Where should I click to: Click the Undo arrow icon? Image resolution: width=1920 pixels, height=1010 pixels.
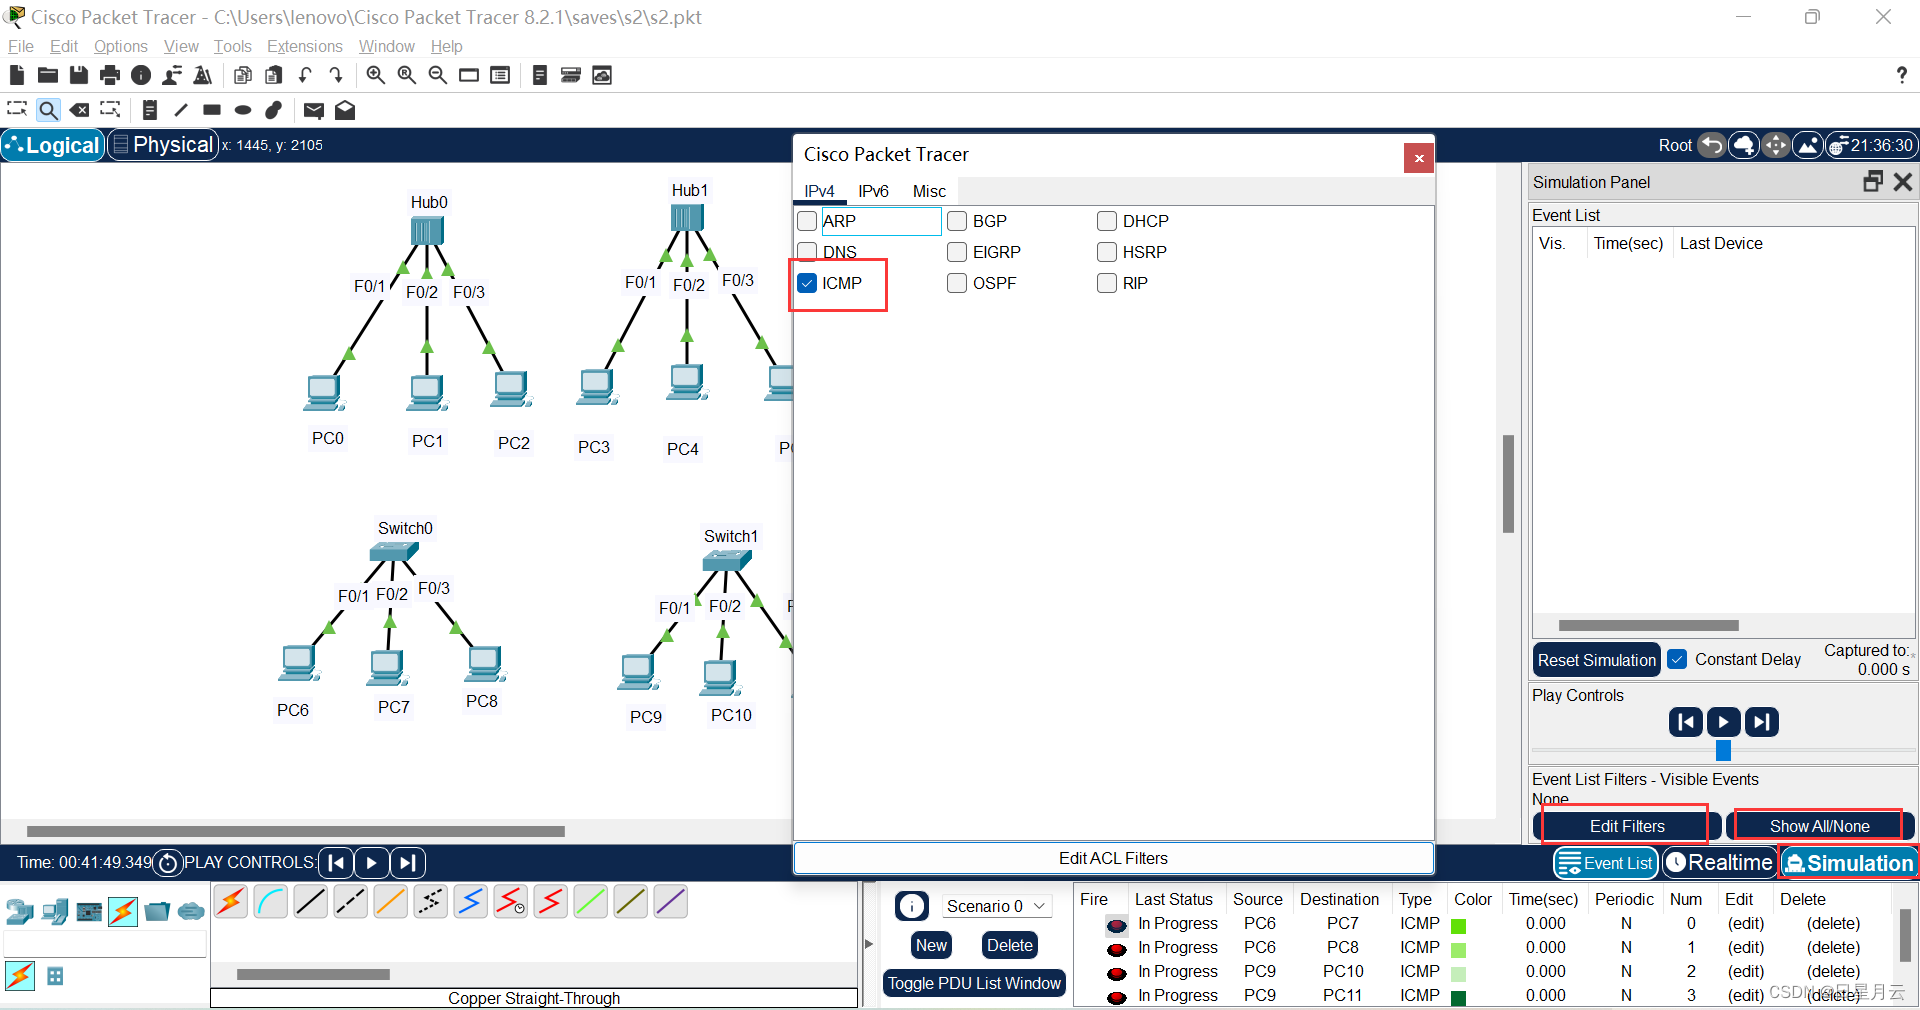click(x=305, y=75)
